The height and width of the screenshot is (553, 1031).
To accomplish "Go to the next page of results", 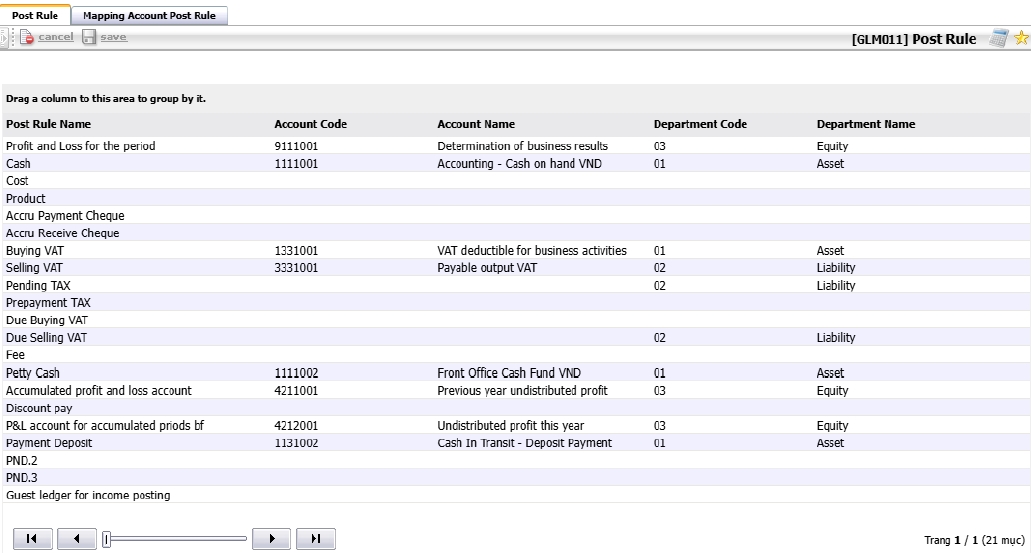I will (271, 539).
